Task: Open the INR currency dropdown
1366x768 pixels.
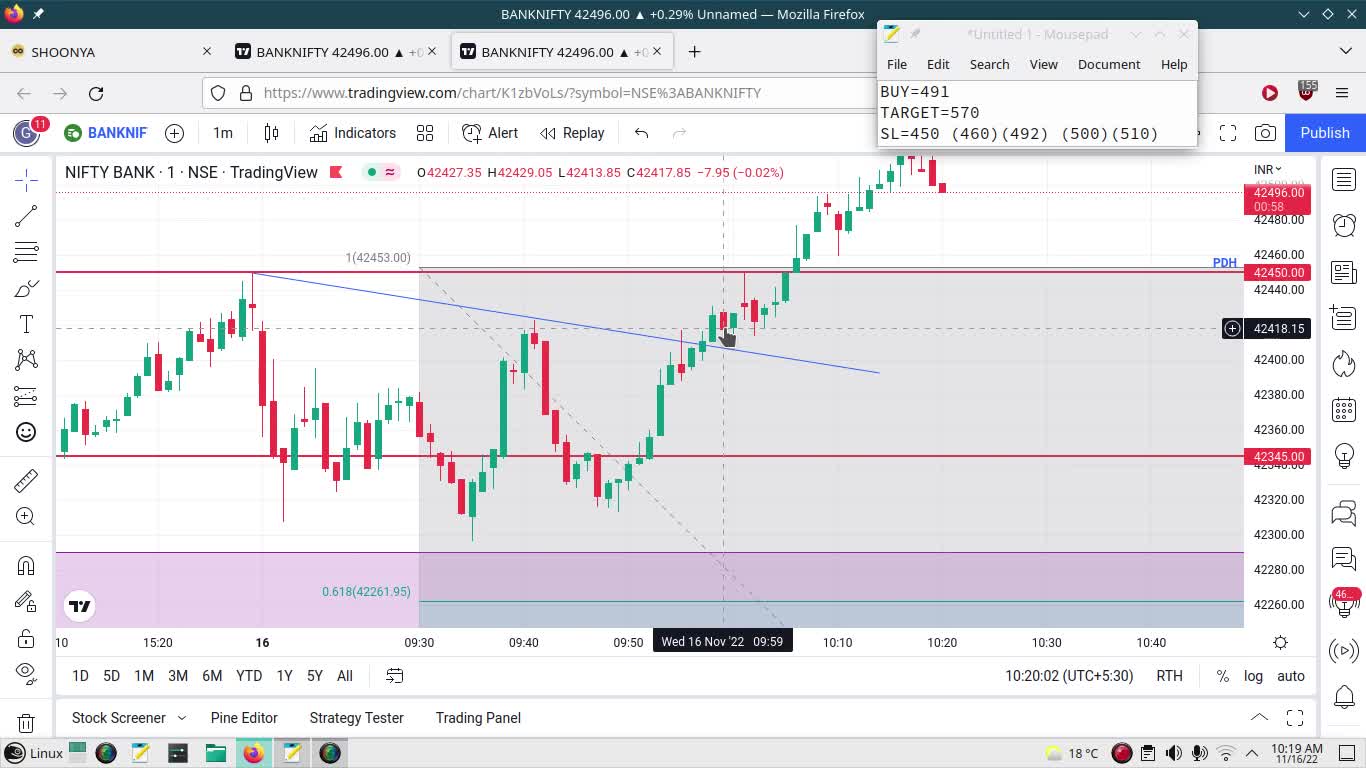Action: 1268,170
